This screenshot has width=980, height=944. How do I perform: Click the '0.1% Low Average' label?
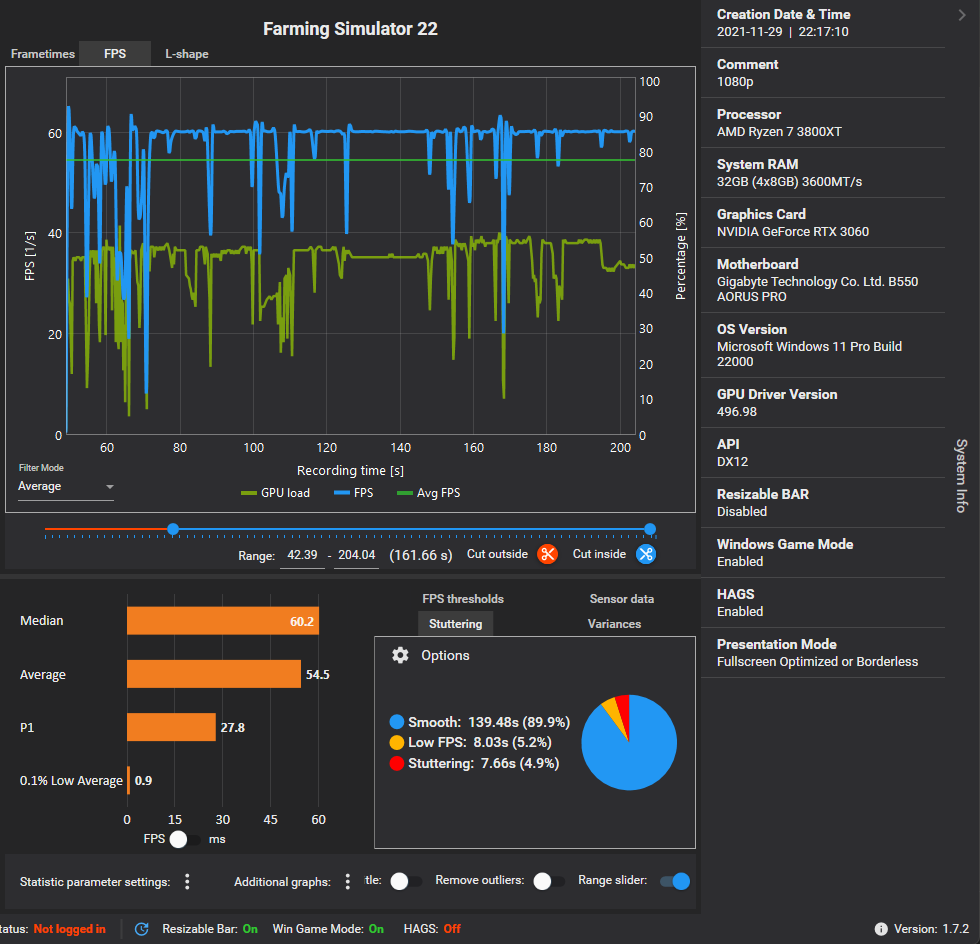pyautogui.click(x=71, y=781)
